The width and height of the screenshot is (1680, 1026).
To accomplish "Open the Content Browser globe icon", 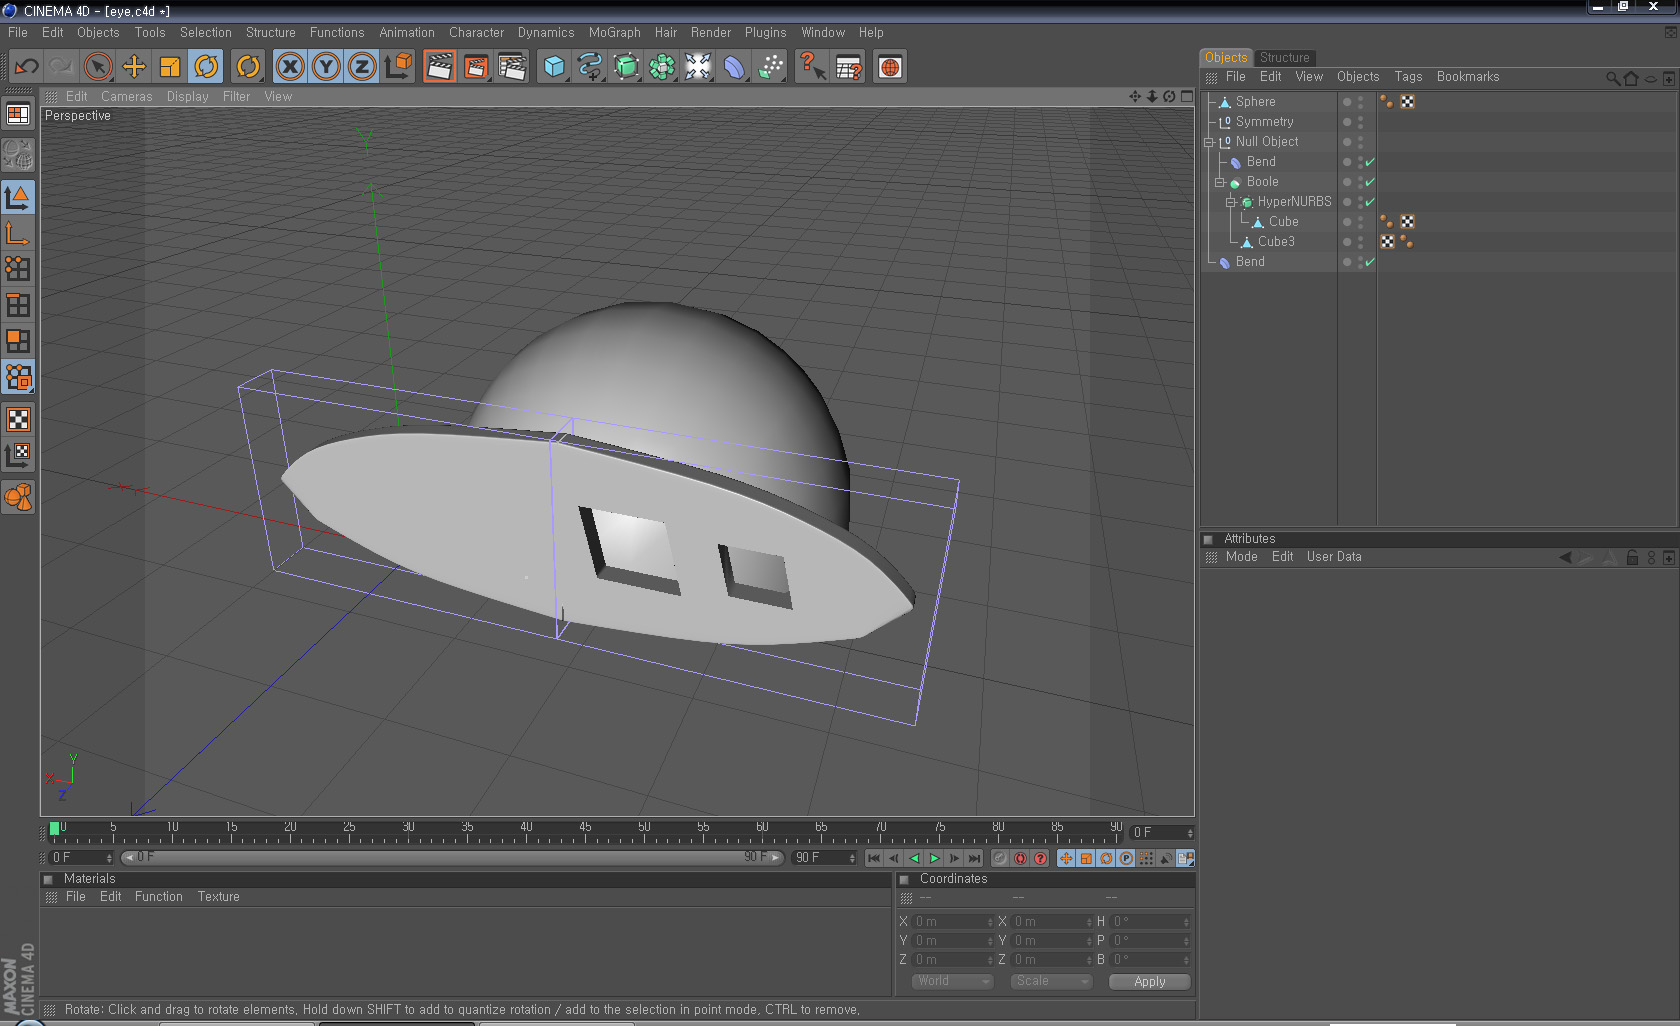I will tap(890, 67).
